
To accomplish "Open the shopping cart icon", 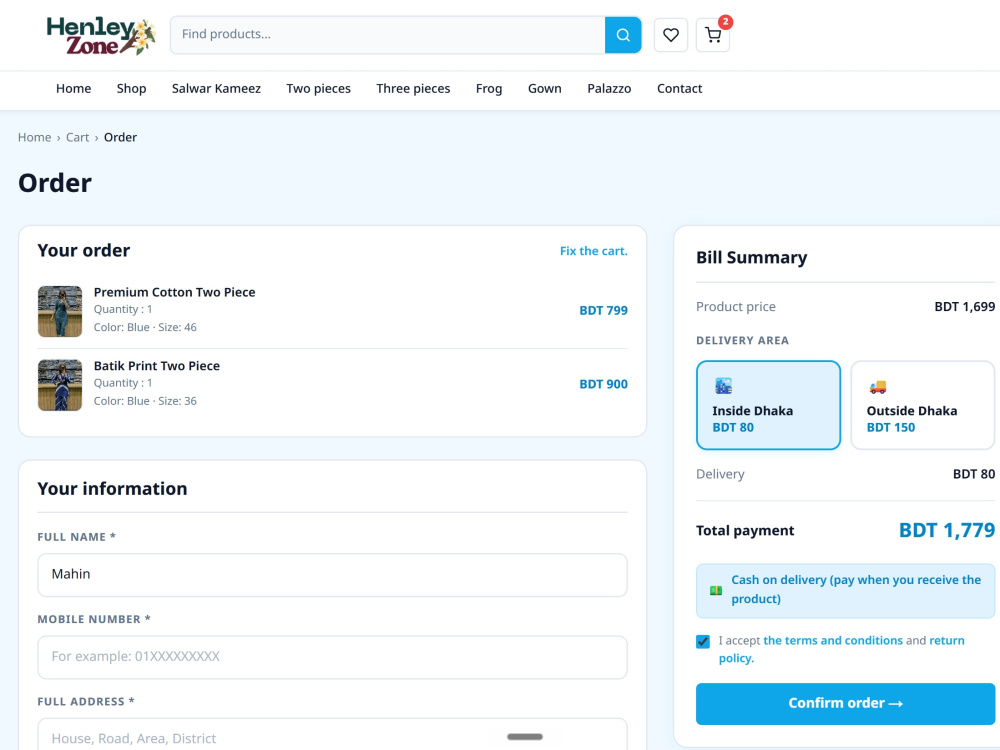I will pos(713,35).
